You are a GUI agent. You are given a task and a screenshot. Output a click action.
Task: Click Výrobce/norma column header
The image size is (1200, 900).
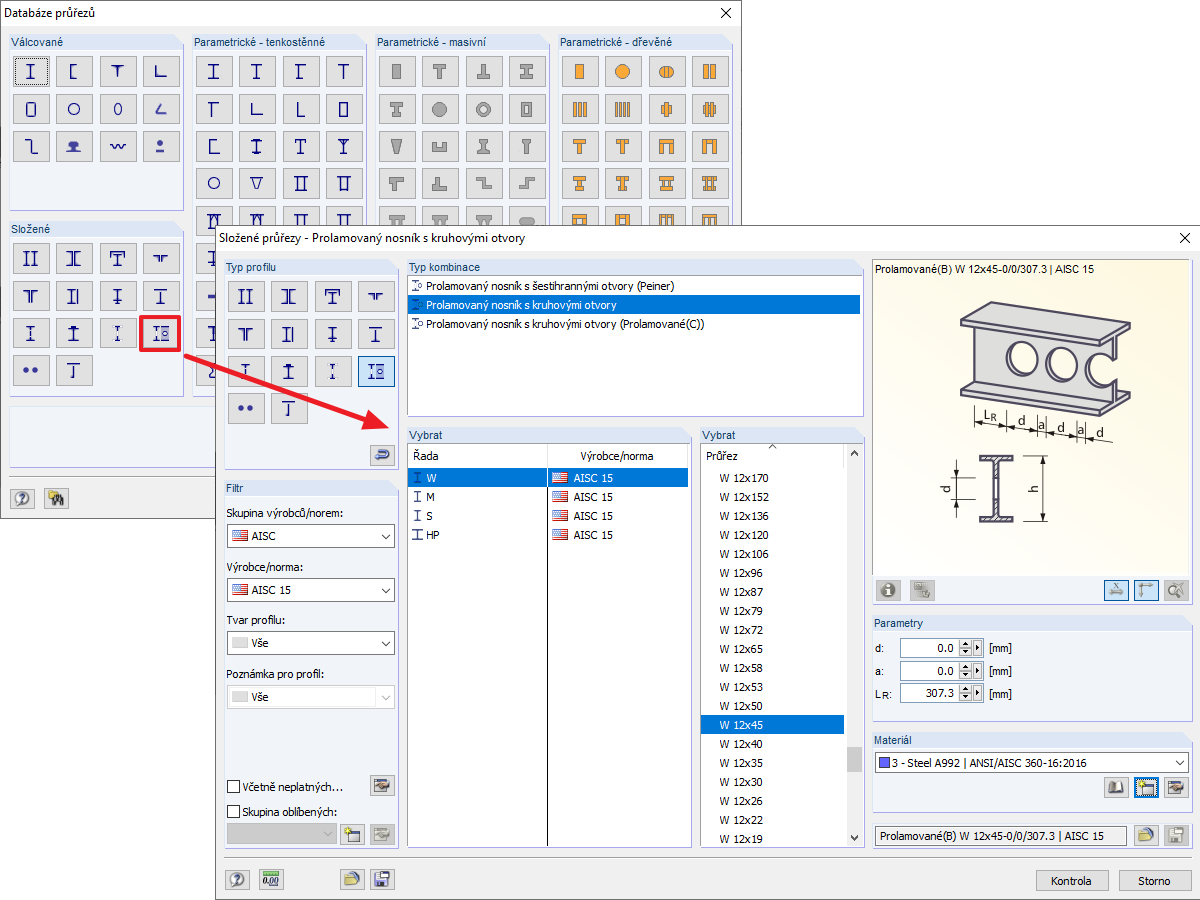(x=618, y=455)
